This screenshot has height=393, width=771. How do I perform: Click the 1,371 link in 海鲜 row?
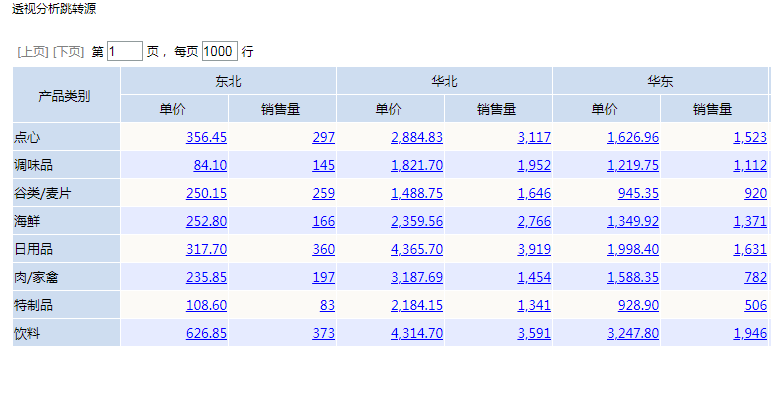(750, 221)
